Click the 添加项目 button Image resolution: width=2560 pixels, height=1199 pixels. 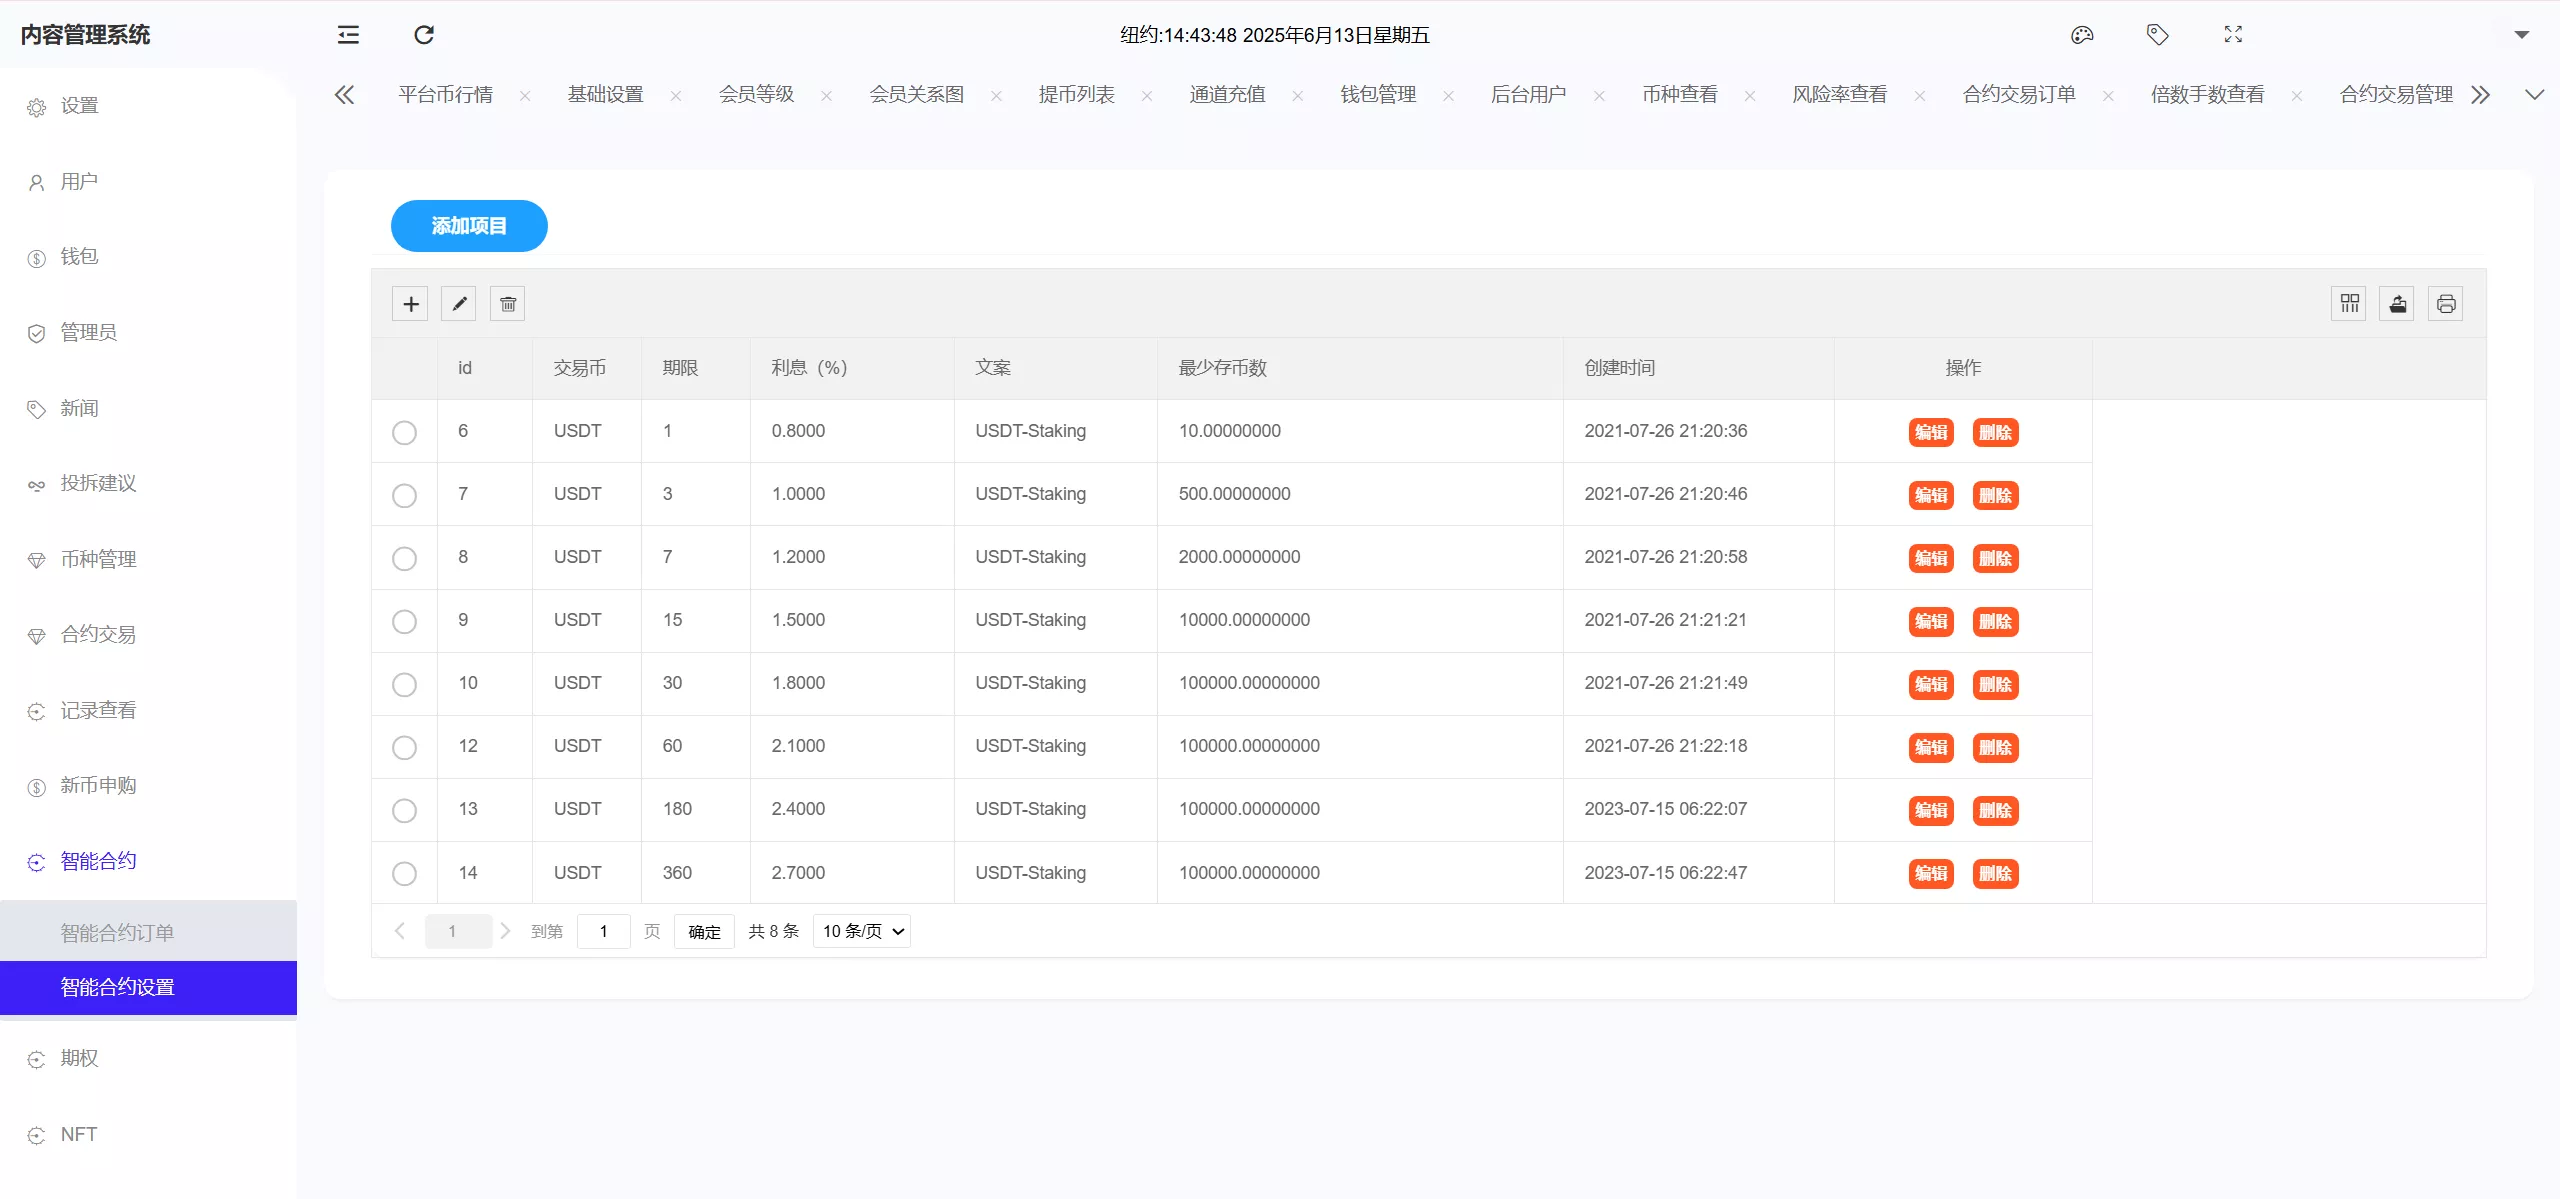pyautogui.click(x=468, y=226)
